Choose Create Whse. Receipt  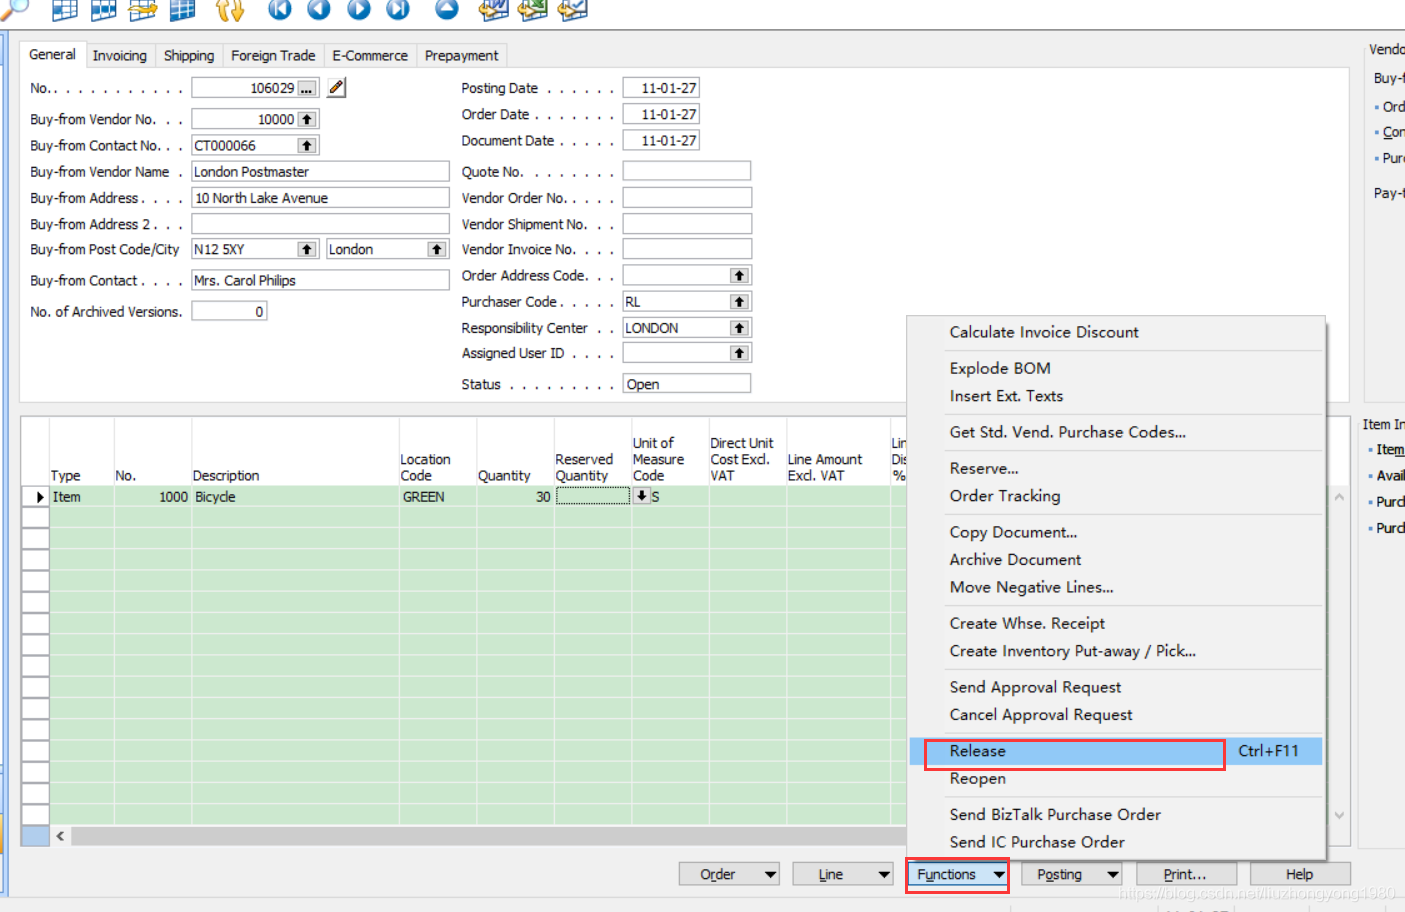1116,623
